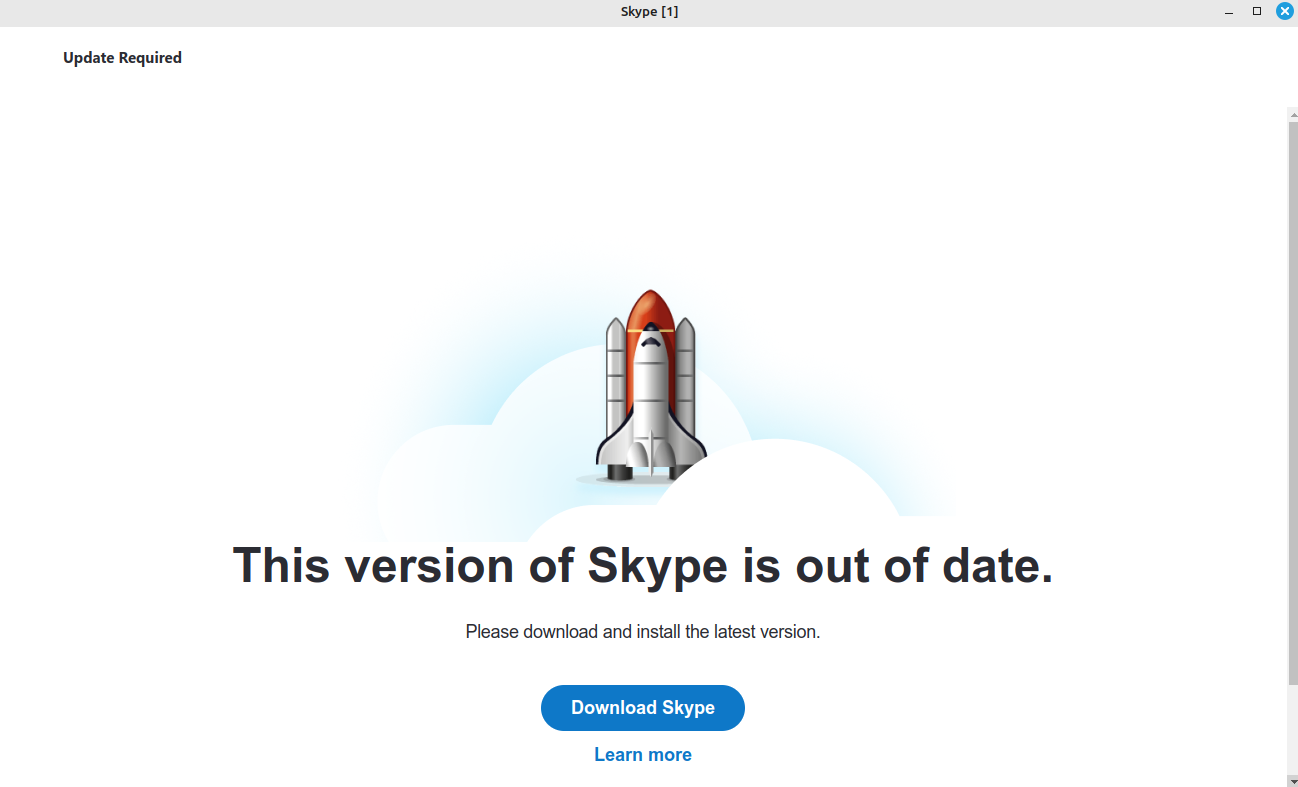Click the space shuttle illustration
This screenshot has height=787, width=1298.
pos(650,390)
